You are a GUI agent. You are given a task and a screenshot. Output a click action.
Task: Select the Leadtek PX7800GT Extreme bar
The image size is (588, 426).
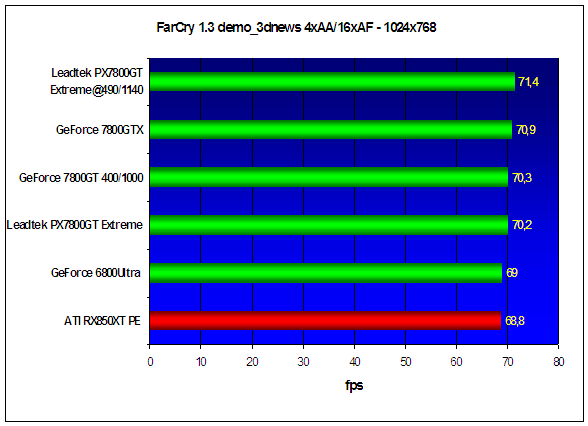pyautogui.click(x=329, y=225)
